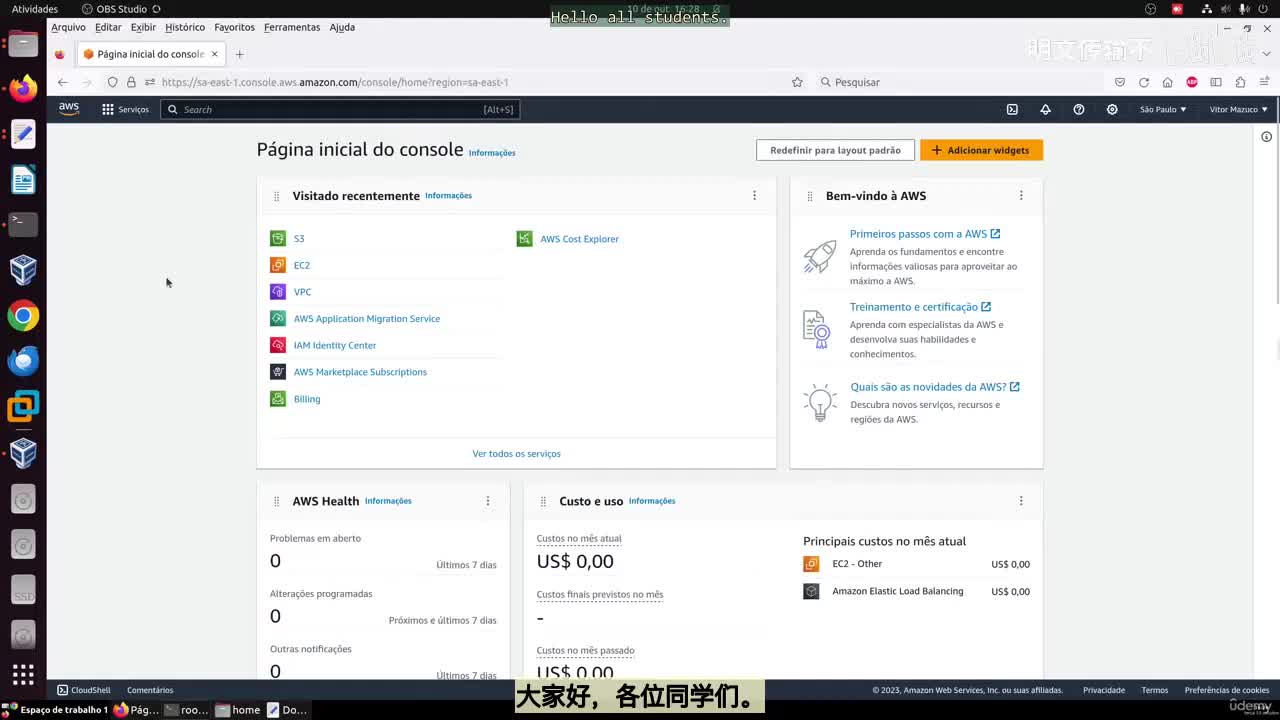Select the Página inicial do console tab
The height and width of the screenshot is (720, 1280).
pos(151,54)
